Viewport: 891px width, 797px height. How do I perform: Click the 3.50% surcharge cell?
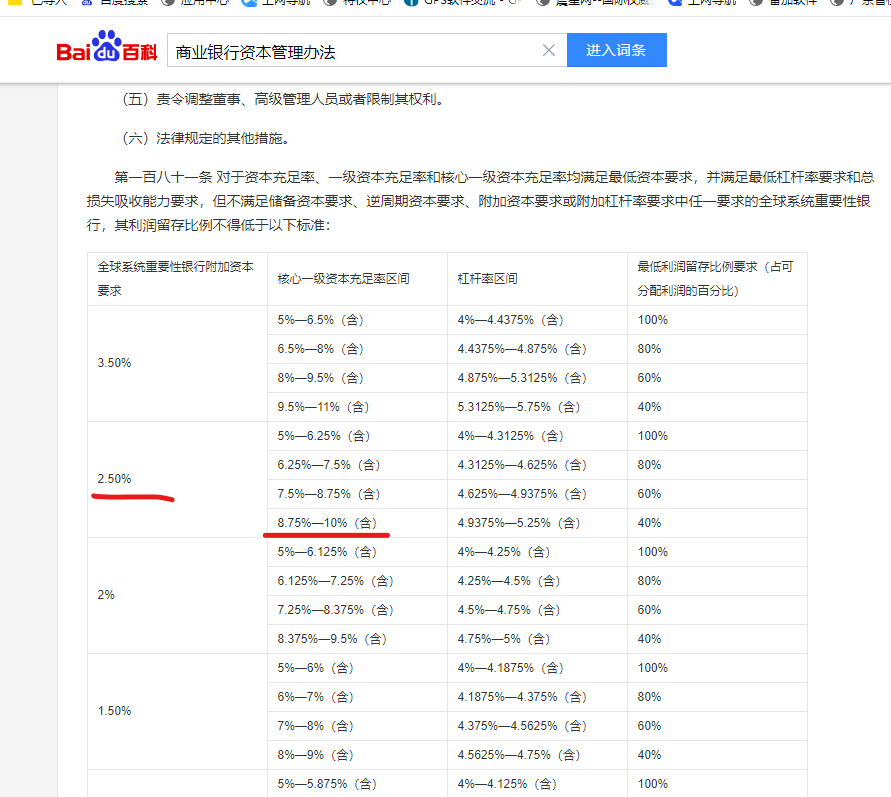pyautogui.click(x=114, y=363)
